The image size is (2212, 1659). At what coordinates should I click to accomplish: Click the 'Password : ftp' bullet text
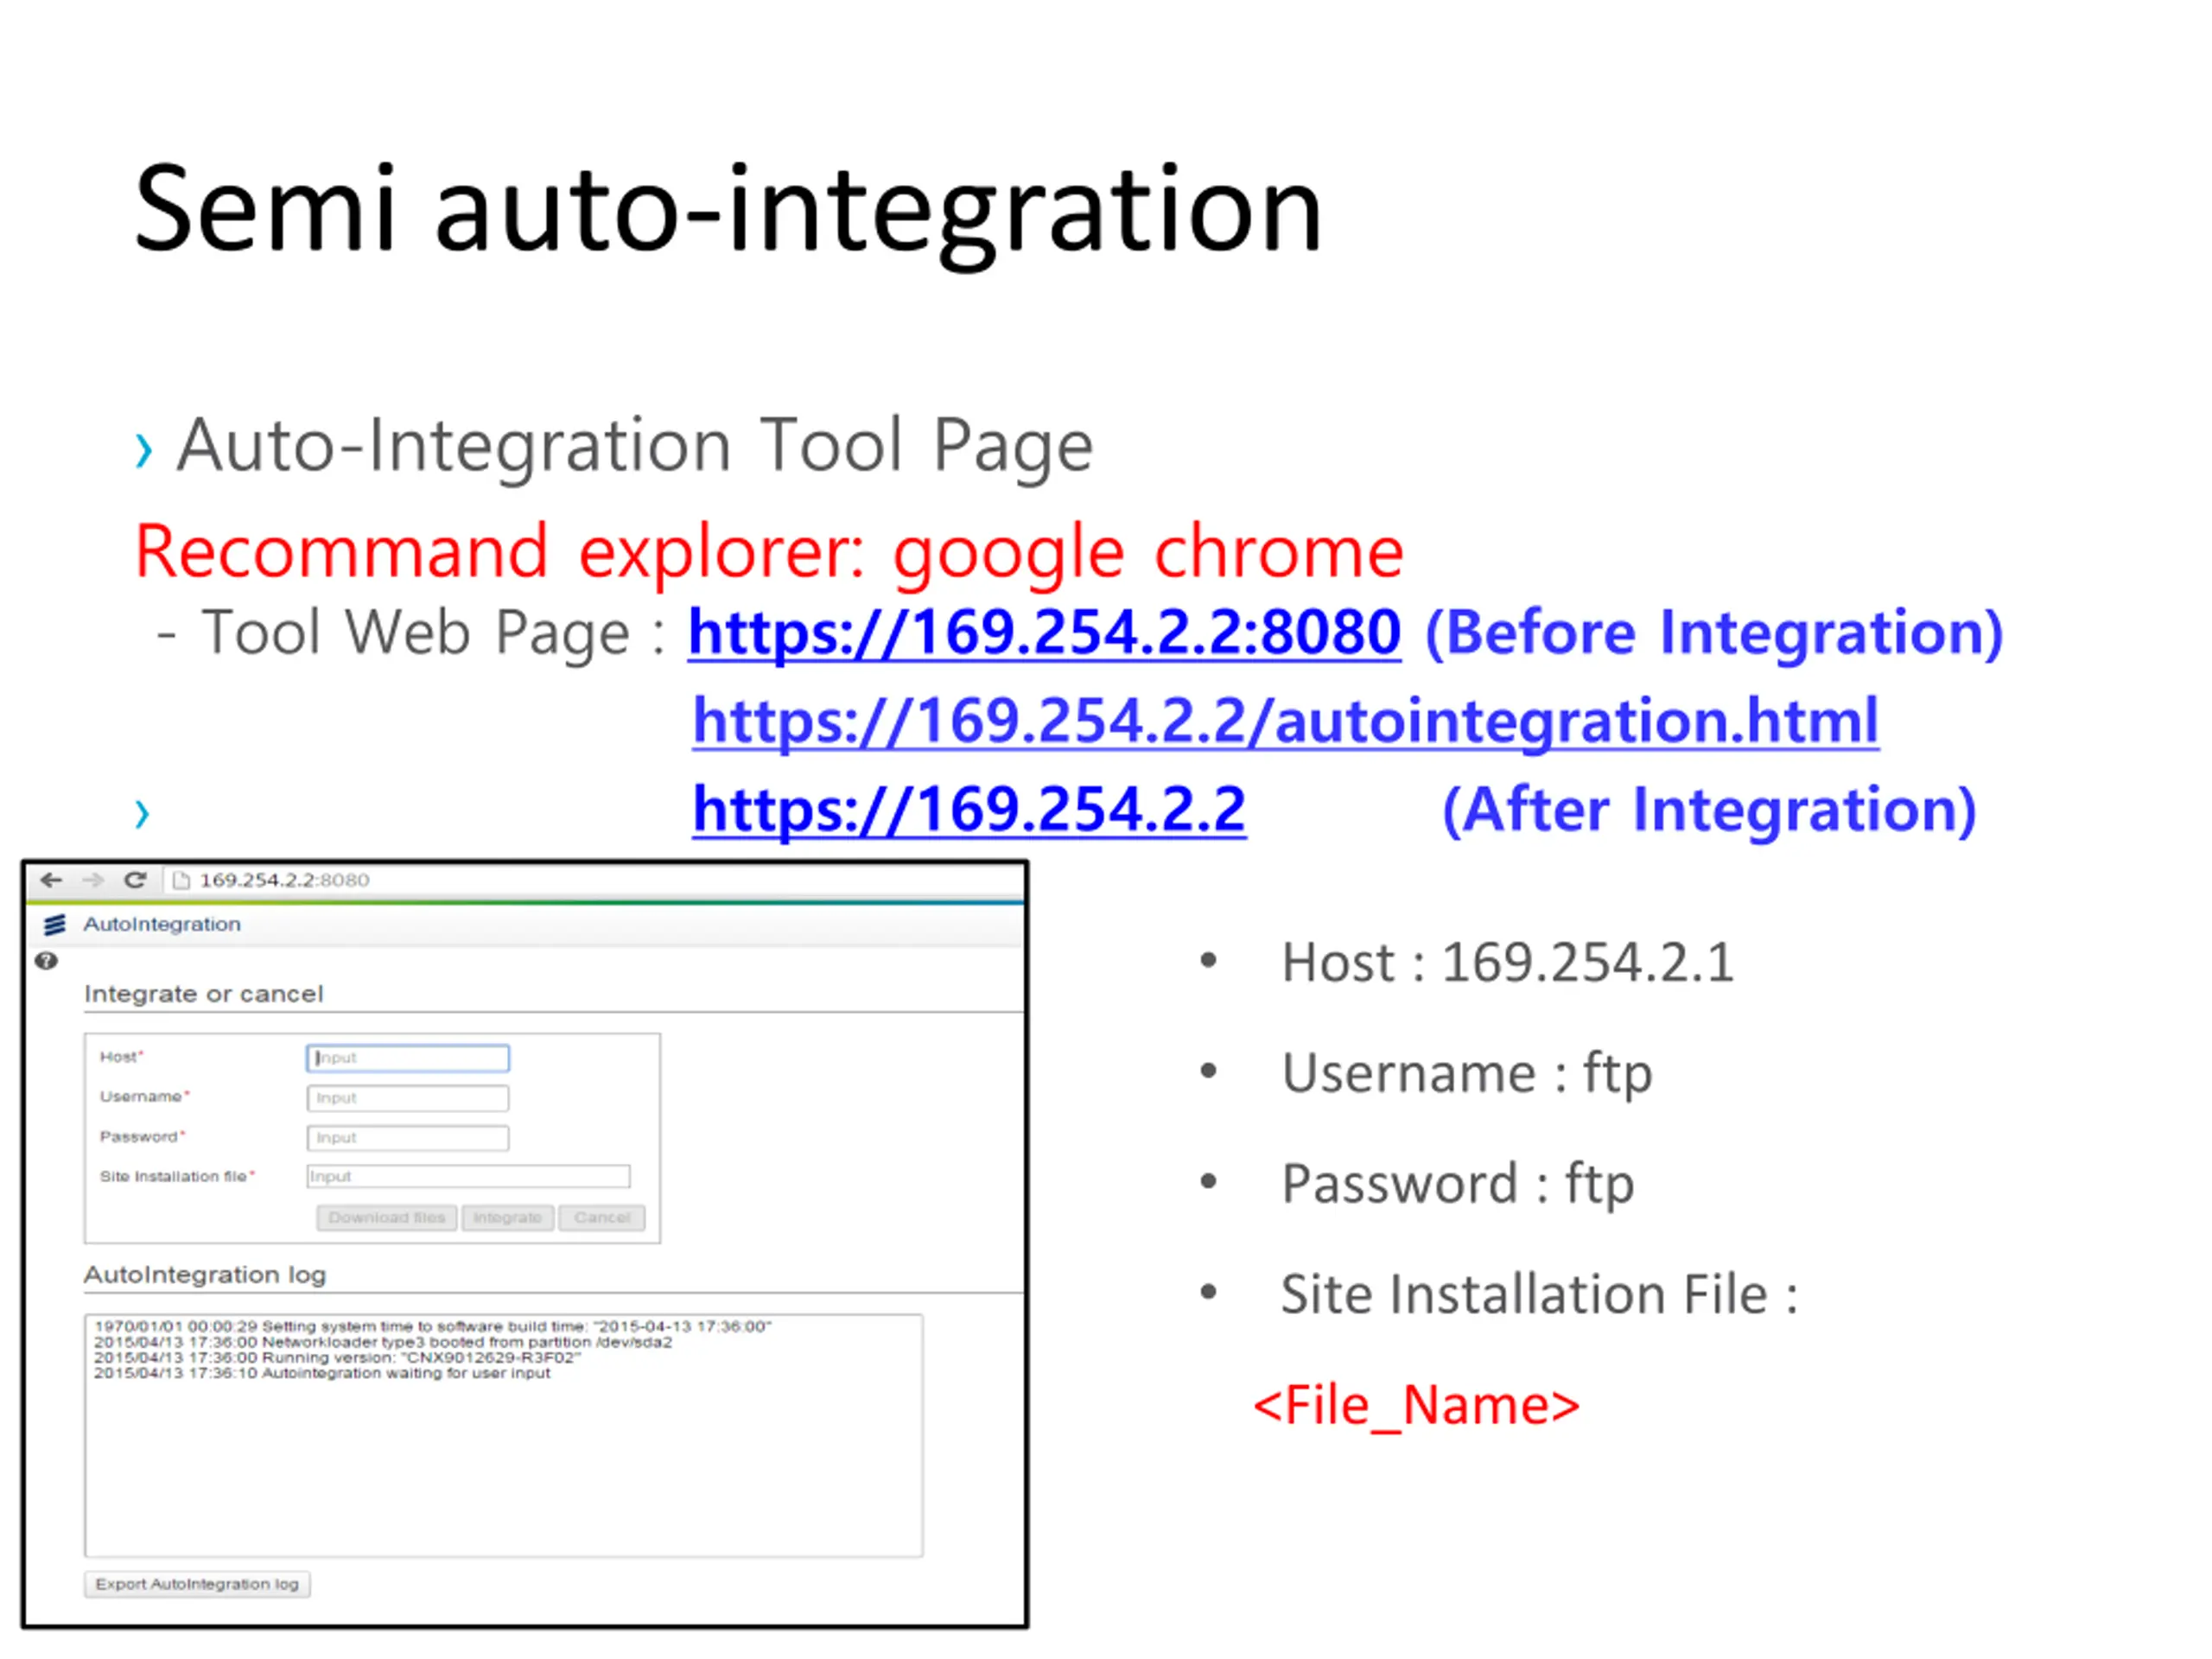[1458, 1185]
